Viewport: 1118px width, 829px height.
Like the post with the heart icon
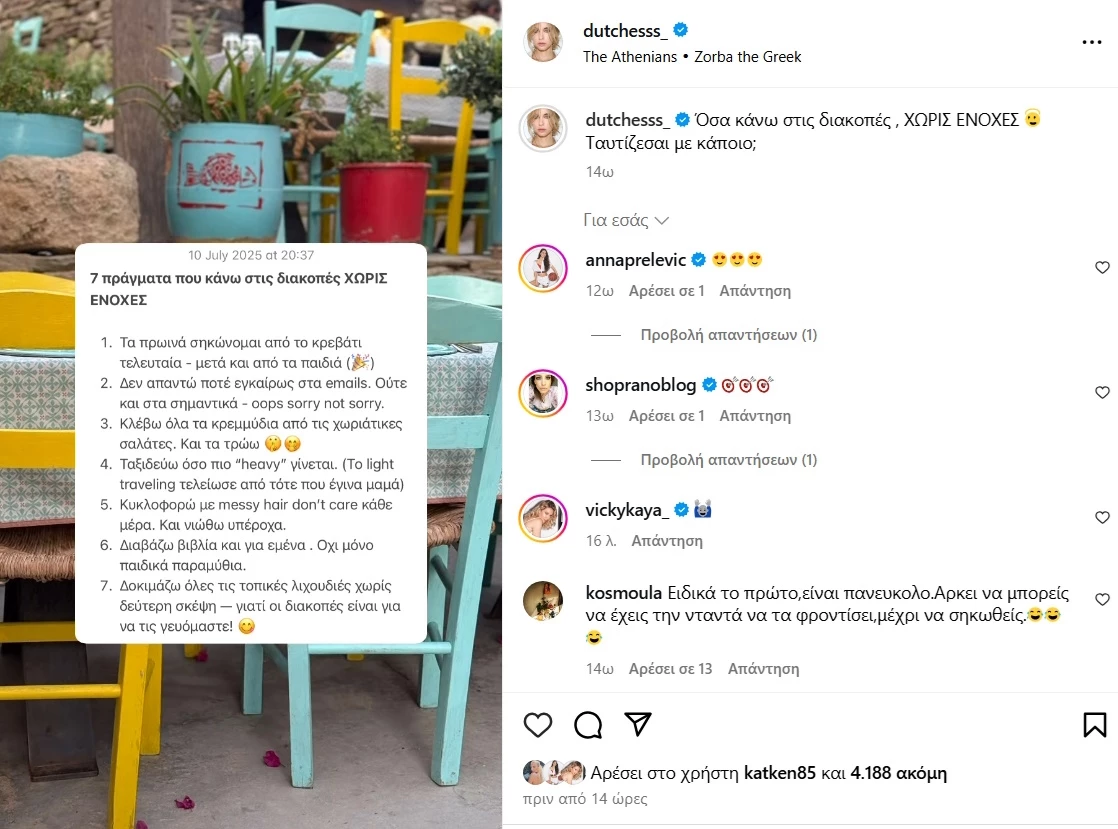click(538, 725)
